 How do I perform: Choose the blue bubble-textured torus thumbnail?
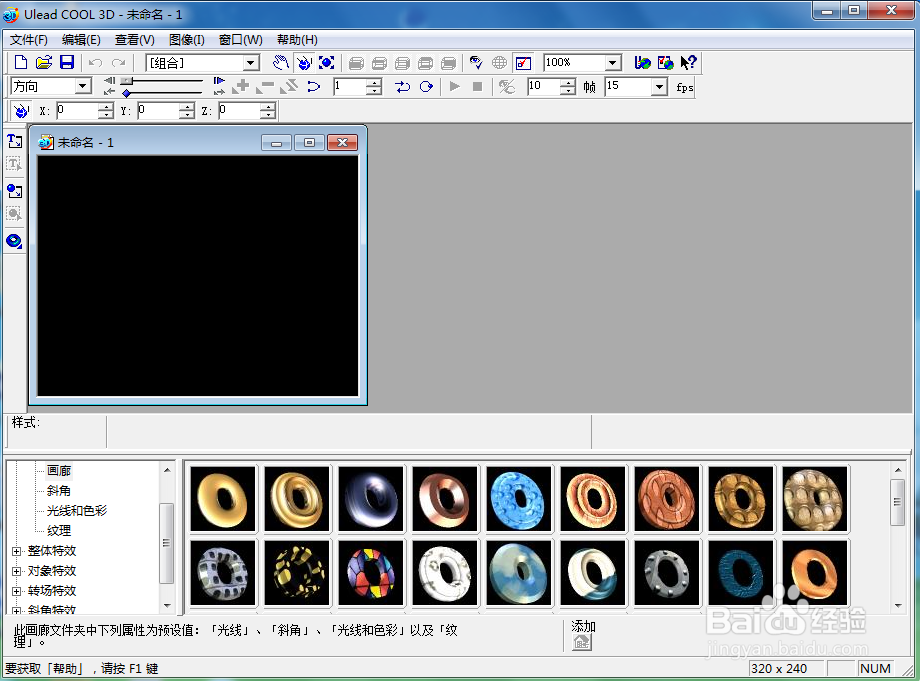point(519,499)
